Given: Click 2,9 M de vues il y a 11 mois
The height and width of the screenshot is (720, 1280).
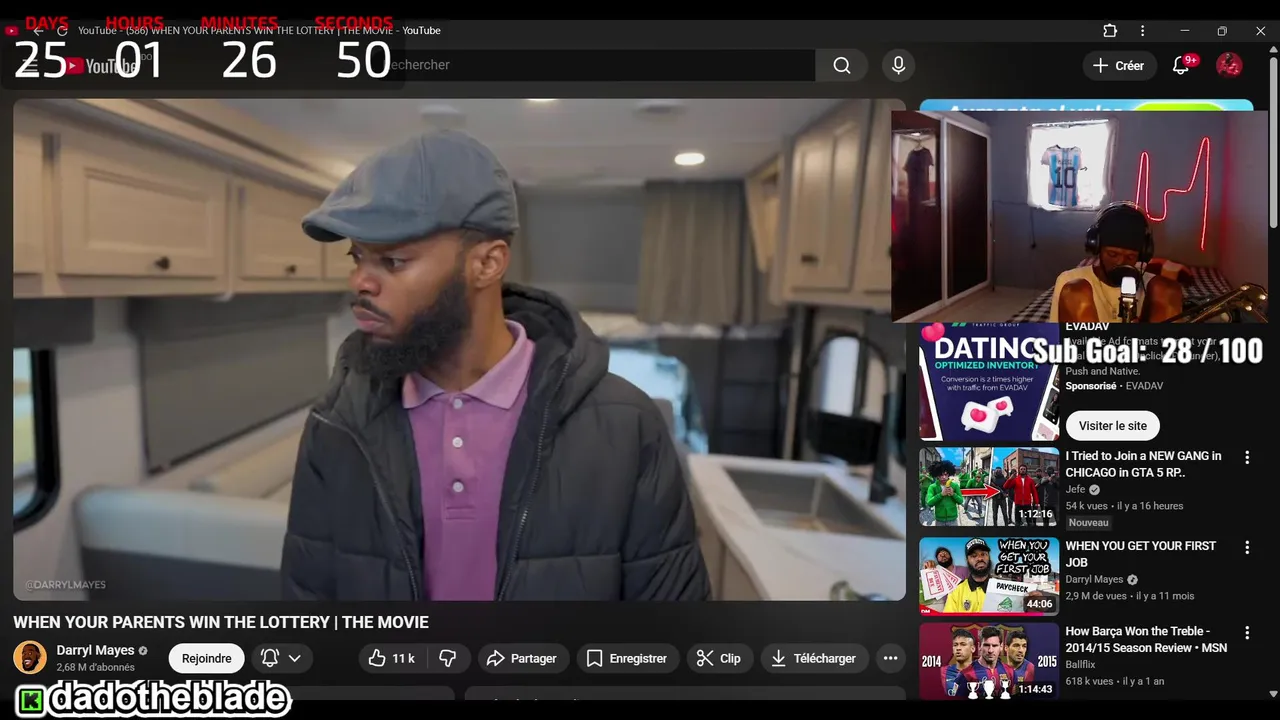Looking at the screenshot, I should pyautogui.click(x=1130, y=596).
